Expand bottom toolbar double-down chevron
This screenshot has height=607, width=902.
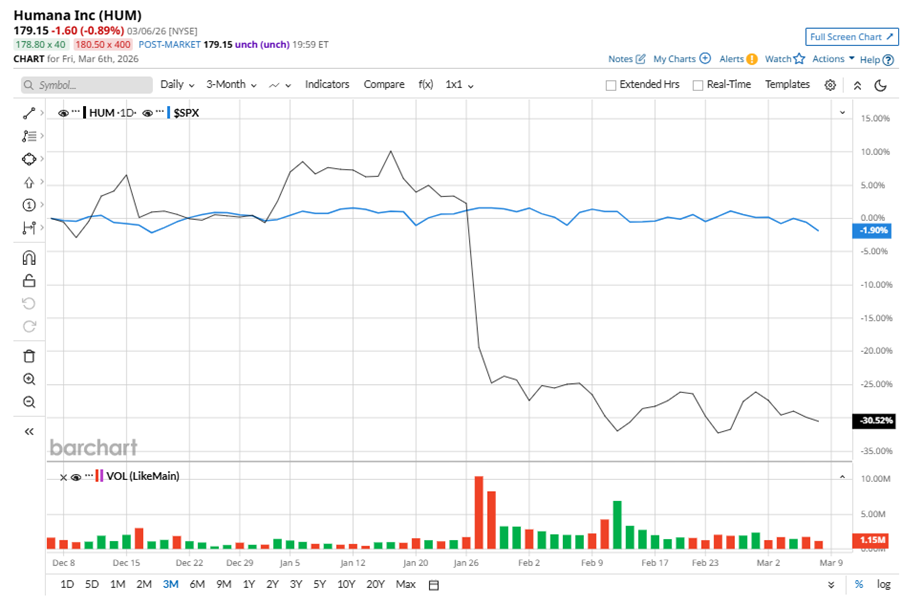(x=831, y=585)
